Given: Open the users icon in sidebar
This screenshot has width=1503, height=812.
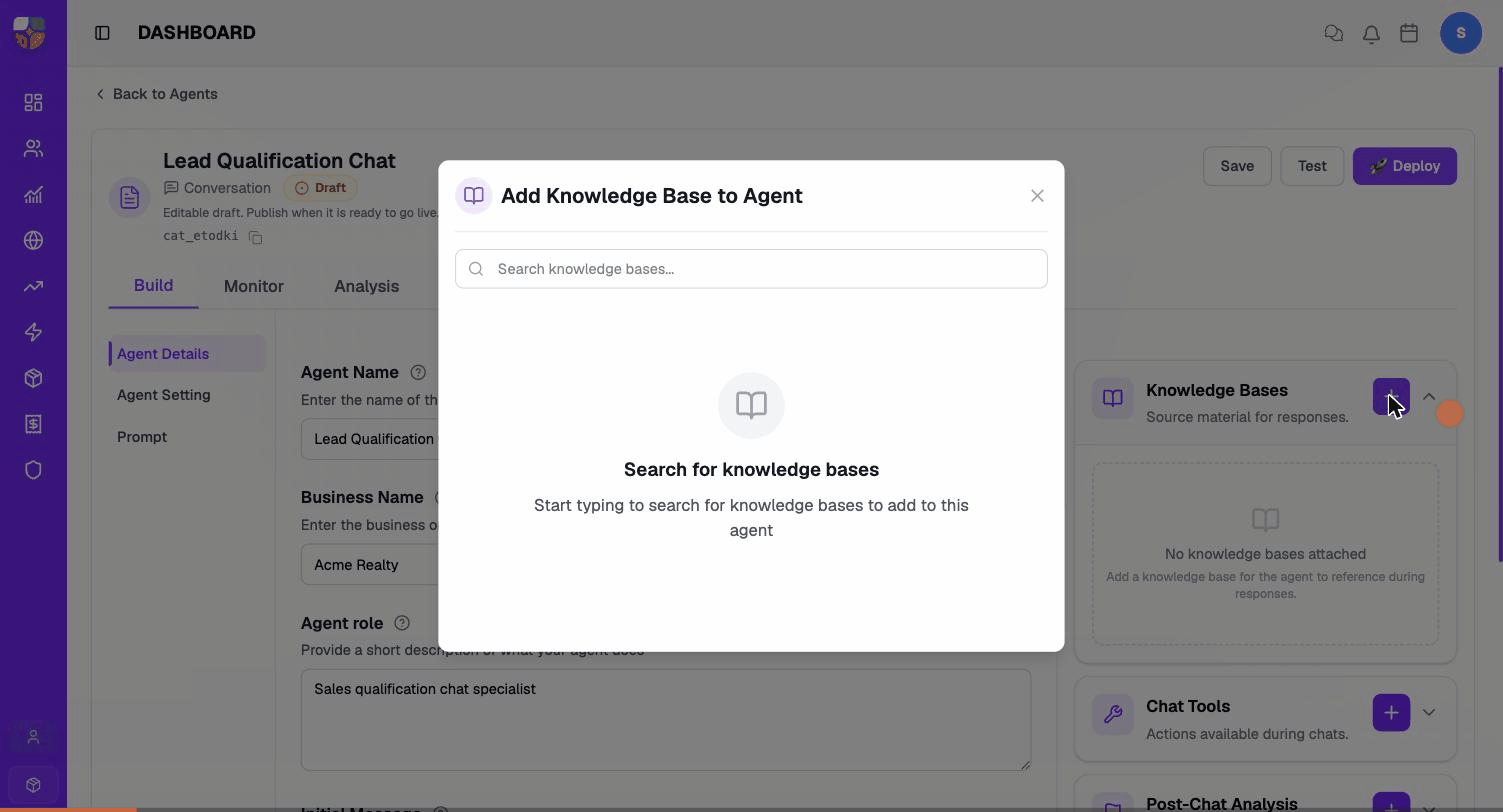Looking at the screenshot, I should tap(33, 149).
